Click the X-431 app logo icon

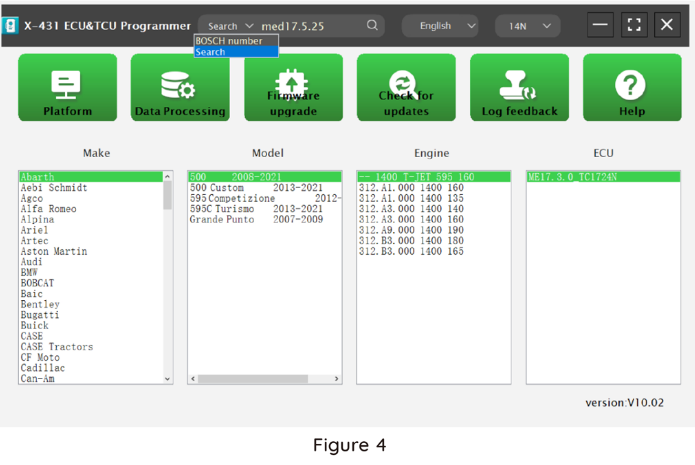(10, 26)
